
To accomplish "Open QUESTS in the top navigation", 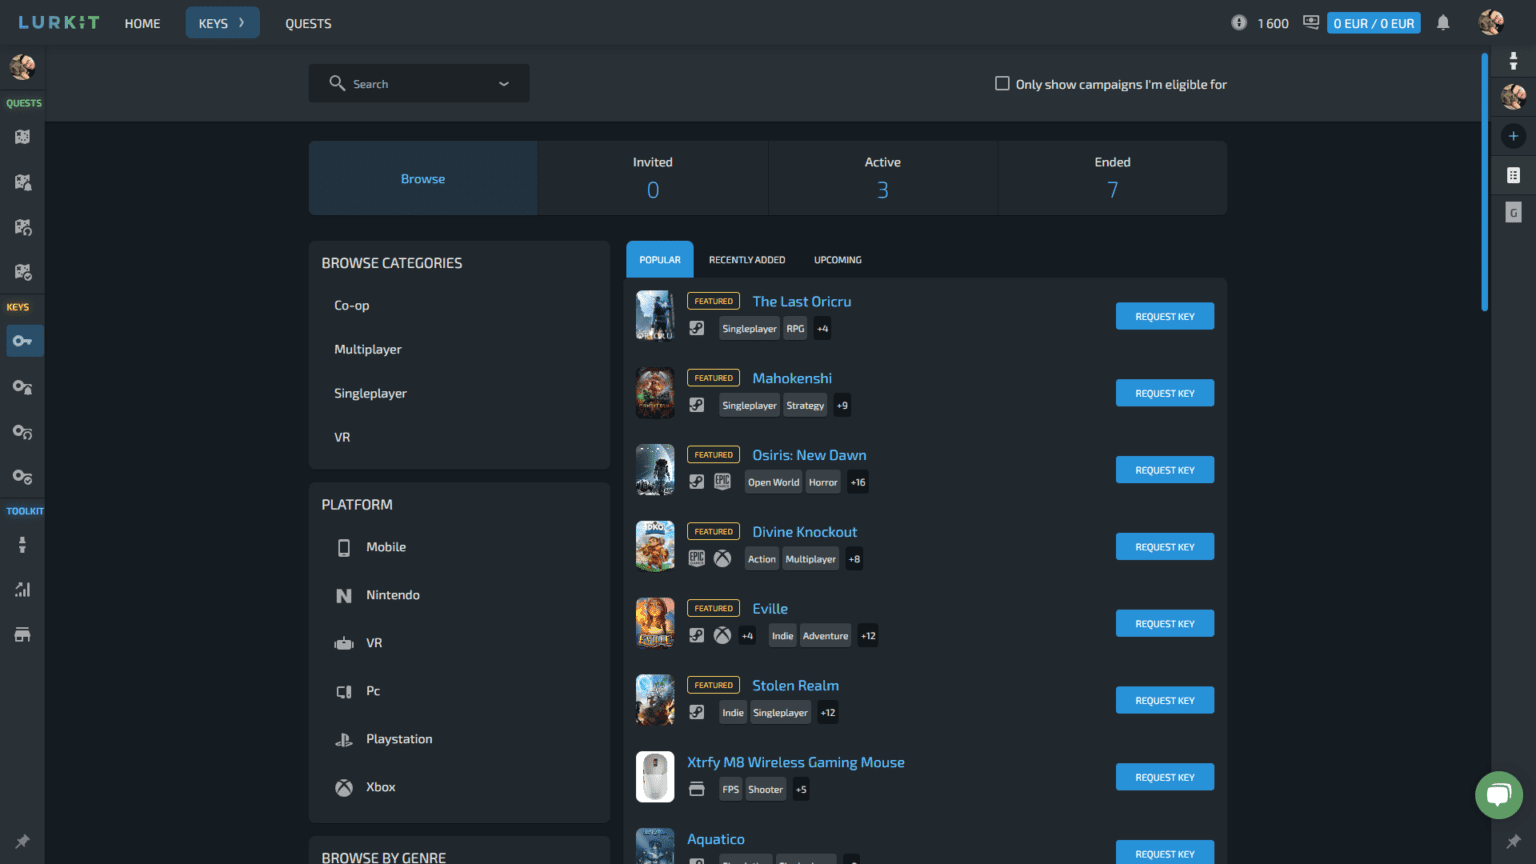I will [x=308, y=23].
